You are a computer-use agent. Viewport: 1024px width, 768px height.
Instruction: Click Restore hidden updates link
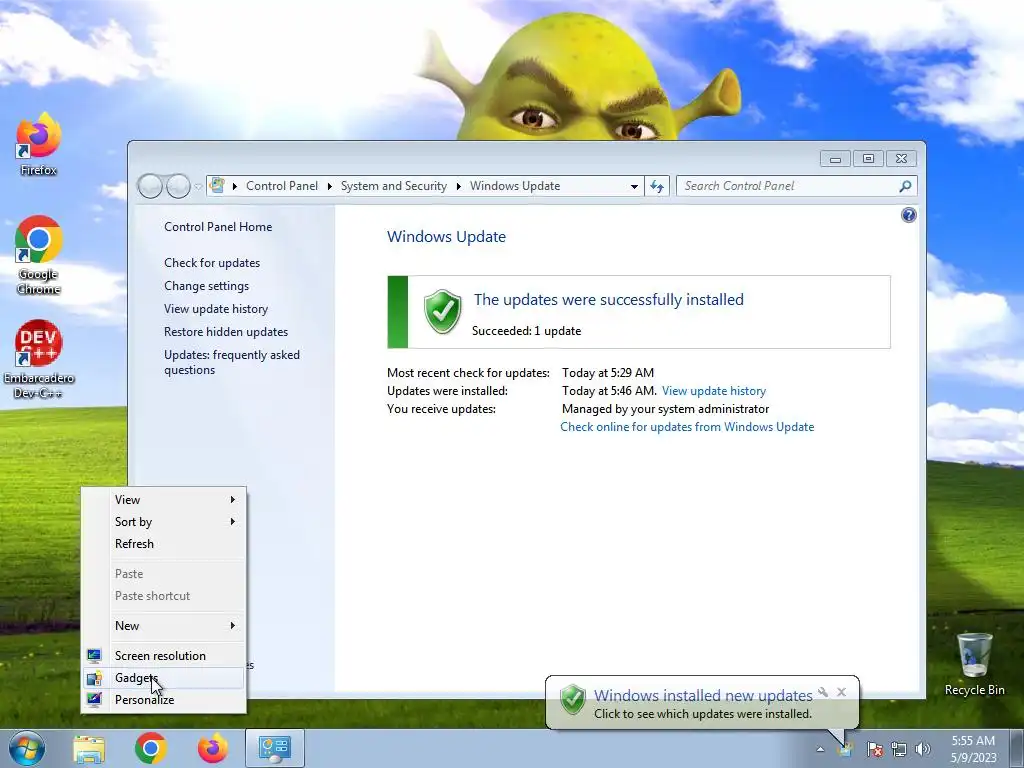(x=226, y=332)
